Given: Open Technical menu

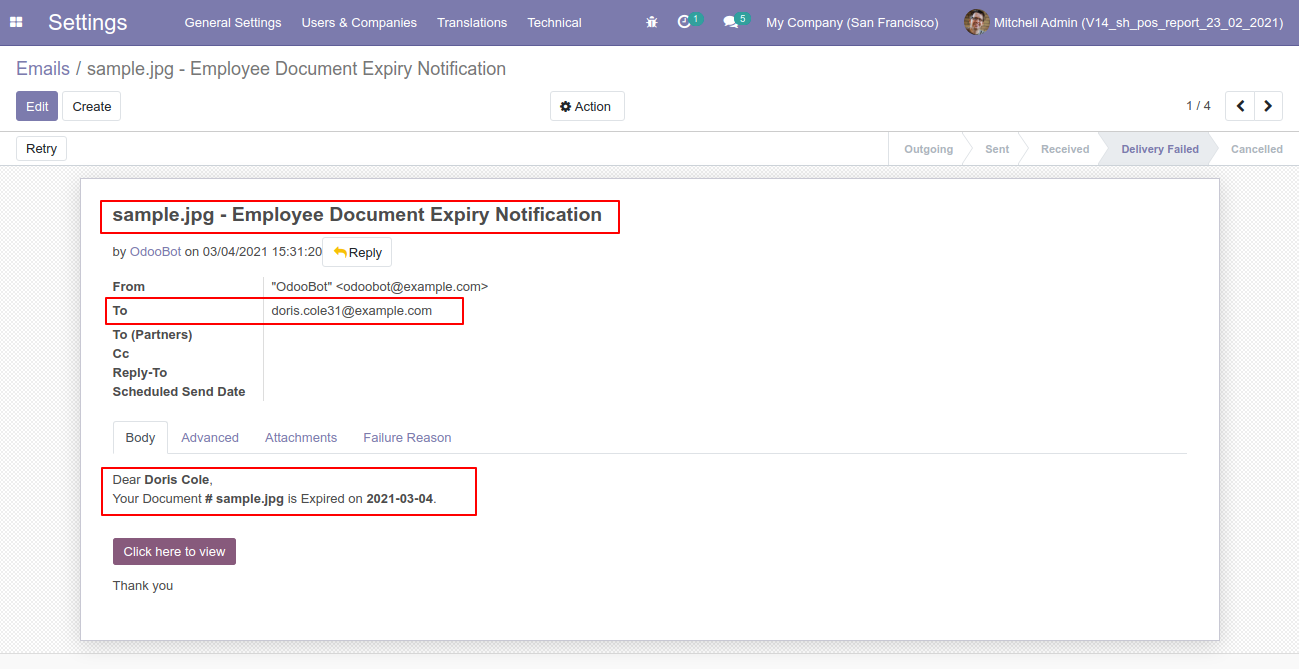Looking at the screenshot, I should (554, 22).
